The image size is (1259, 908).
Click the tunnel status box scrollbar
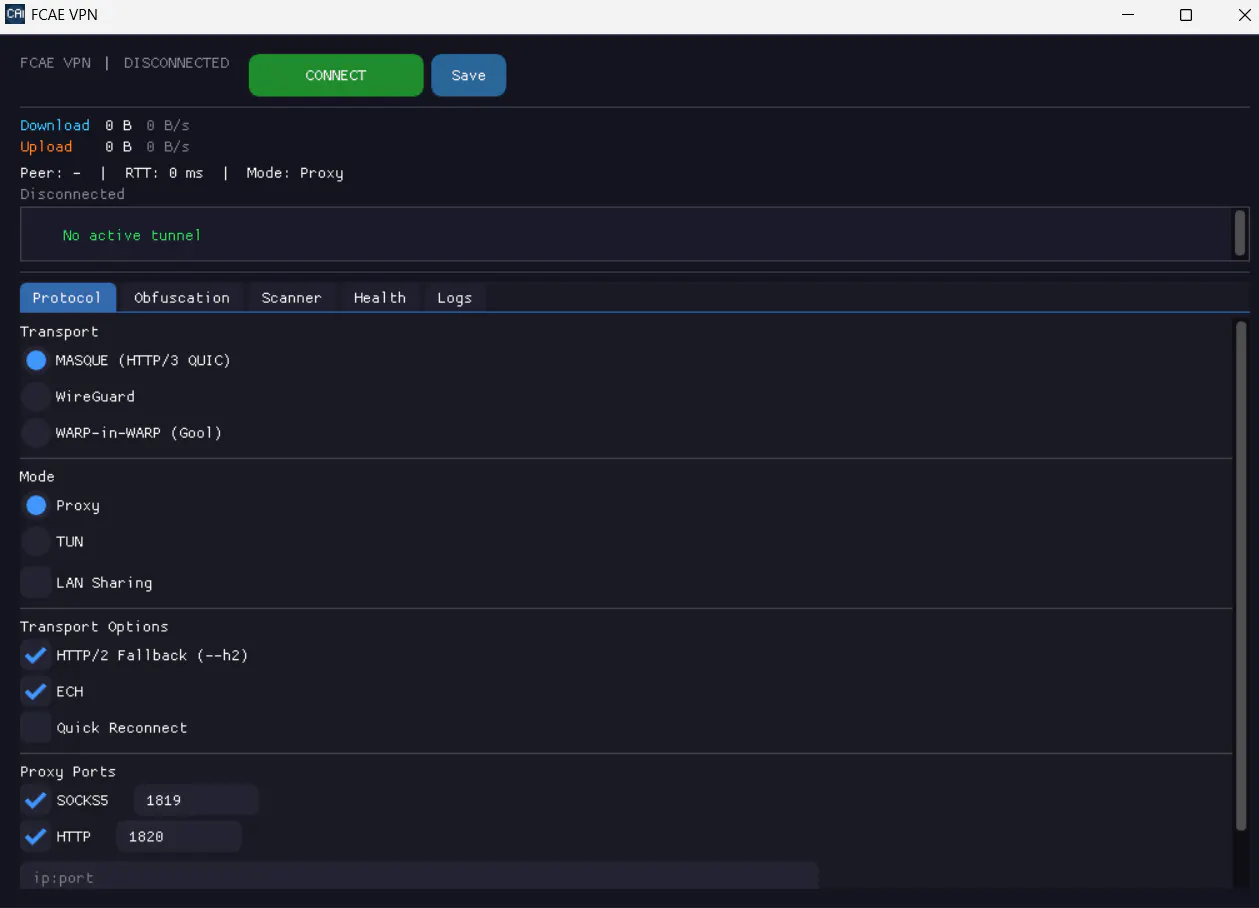[x=1240, y=232]
